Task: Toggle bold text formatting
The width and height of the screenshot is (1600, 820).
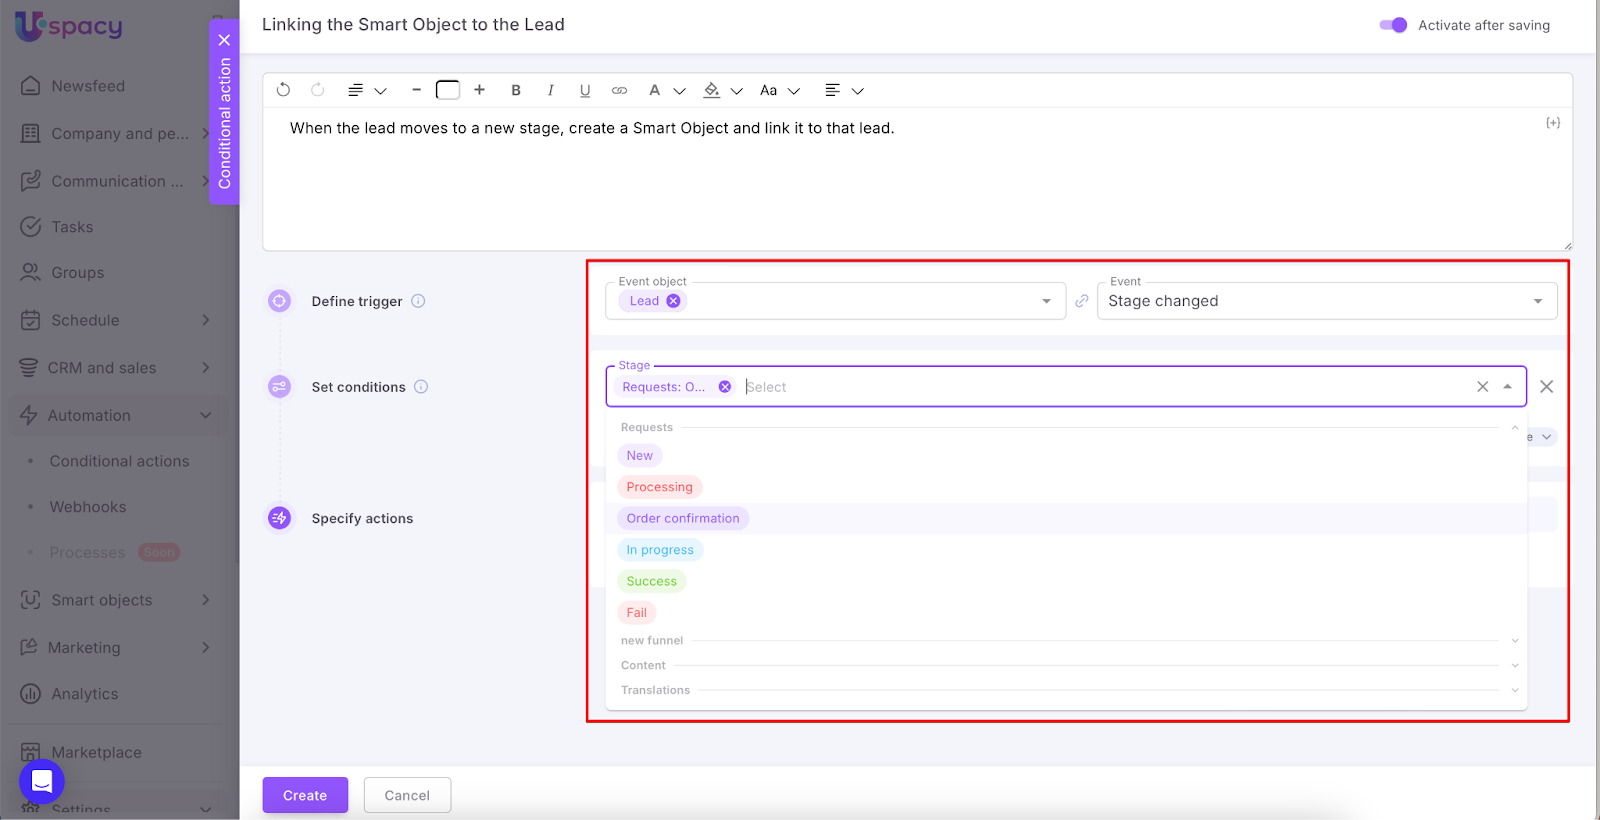Action: [516, 90]
